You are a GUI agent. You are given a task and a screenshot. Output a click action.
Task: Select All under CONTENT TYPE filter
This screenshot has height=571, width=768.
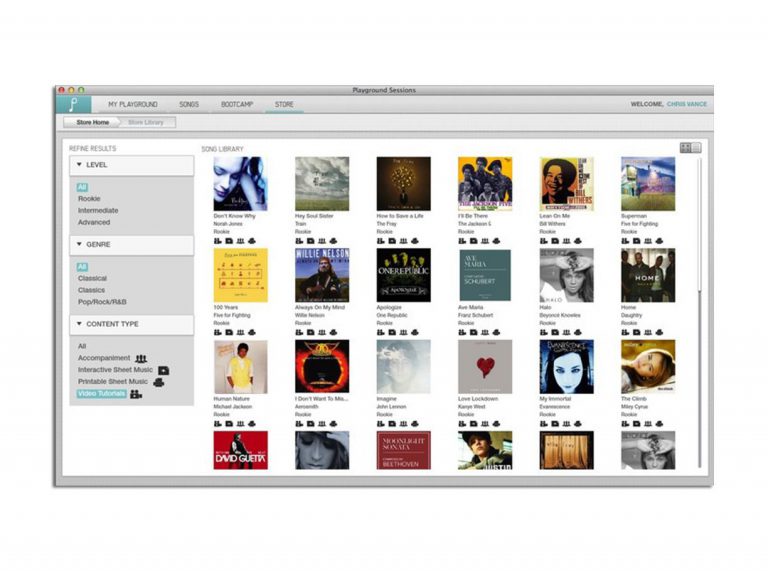point(82,346)
